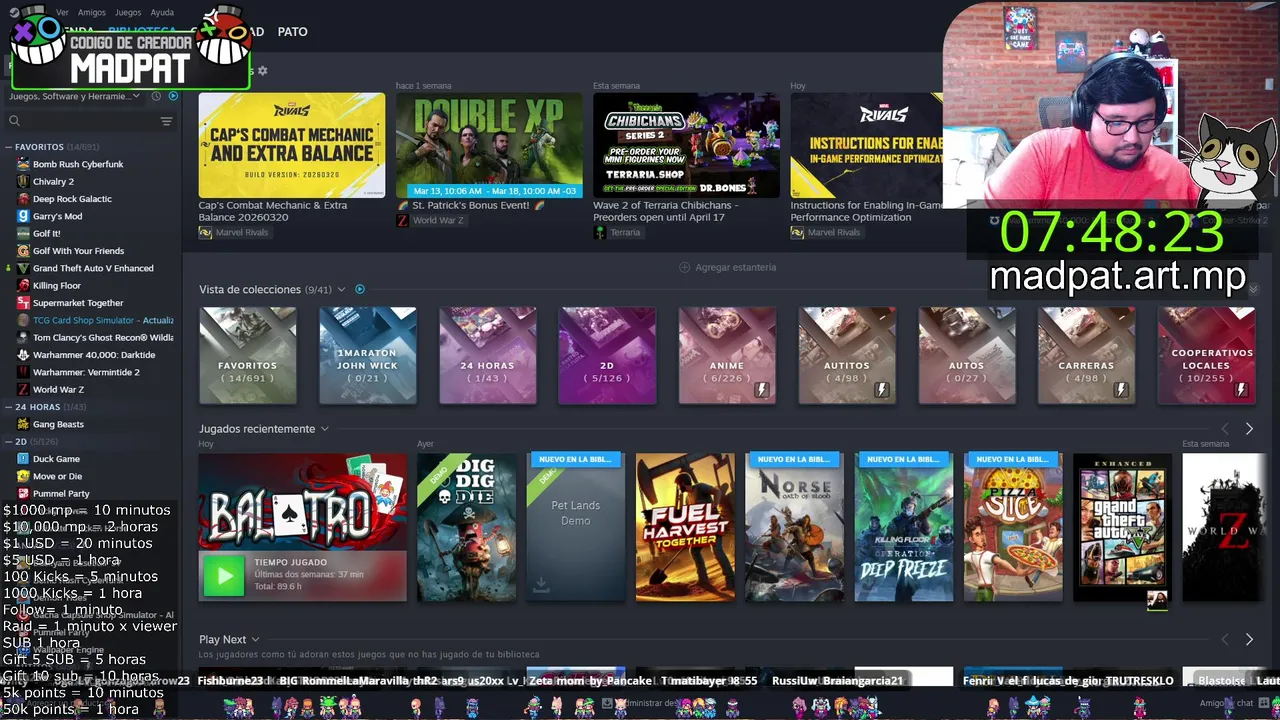Image resolution: width=1280 pixels, height=720 pixels.
Task: Toggle play filter beside Vista de colecciones
Action: 360,289
